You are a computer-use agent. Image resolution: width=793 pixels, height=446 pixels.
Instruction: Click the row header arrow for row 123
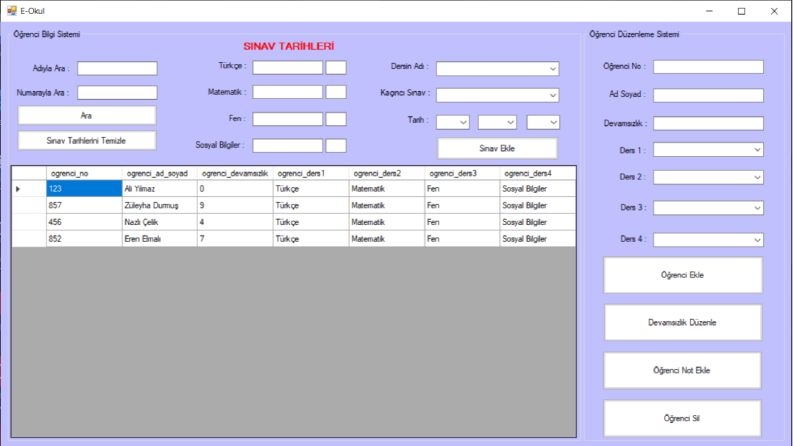[x=29, y=189]
